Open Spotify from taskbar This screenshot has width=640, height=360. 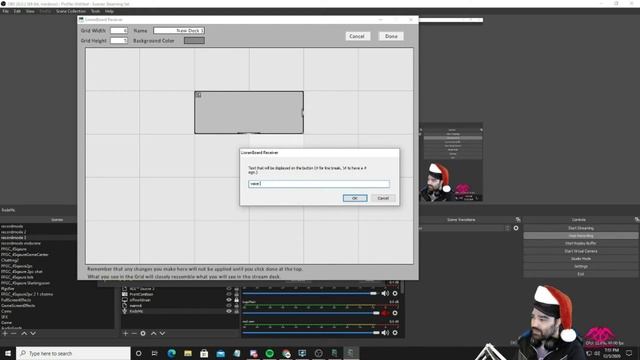click(269, 353)
